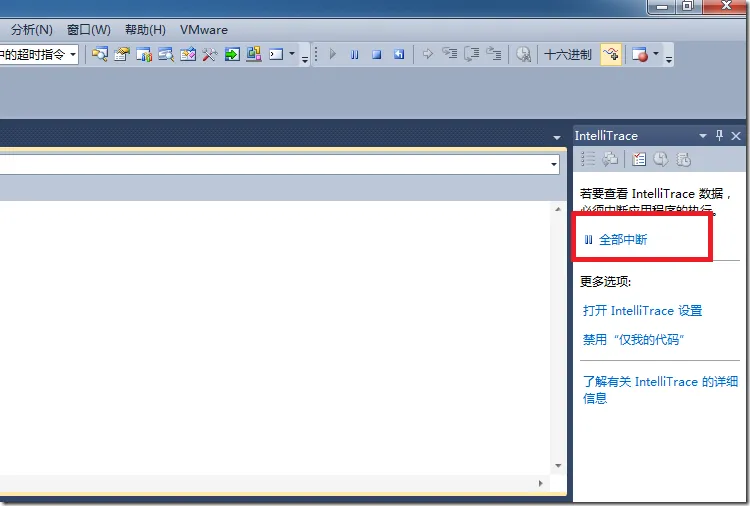
Task: Open the 窗口(W) menu
Action: coord(88,30)
